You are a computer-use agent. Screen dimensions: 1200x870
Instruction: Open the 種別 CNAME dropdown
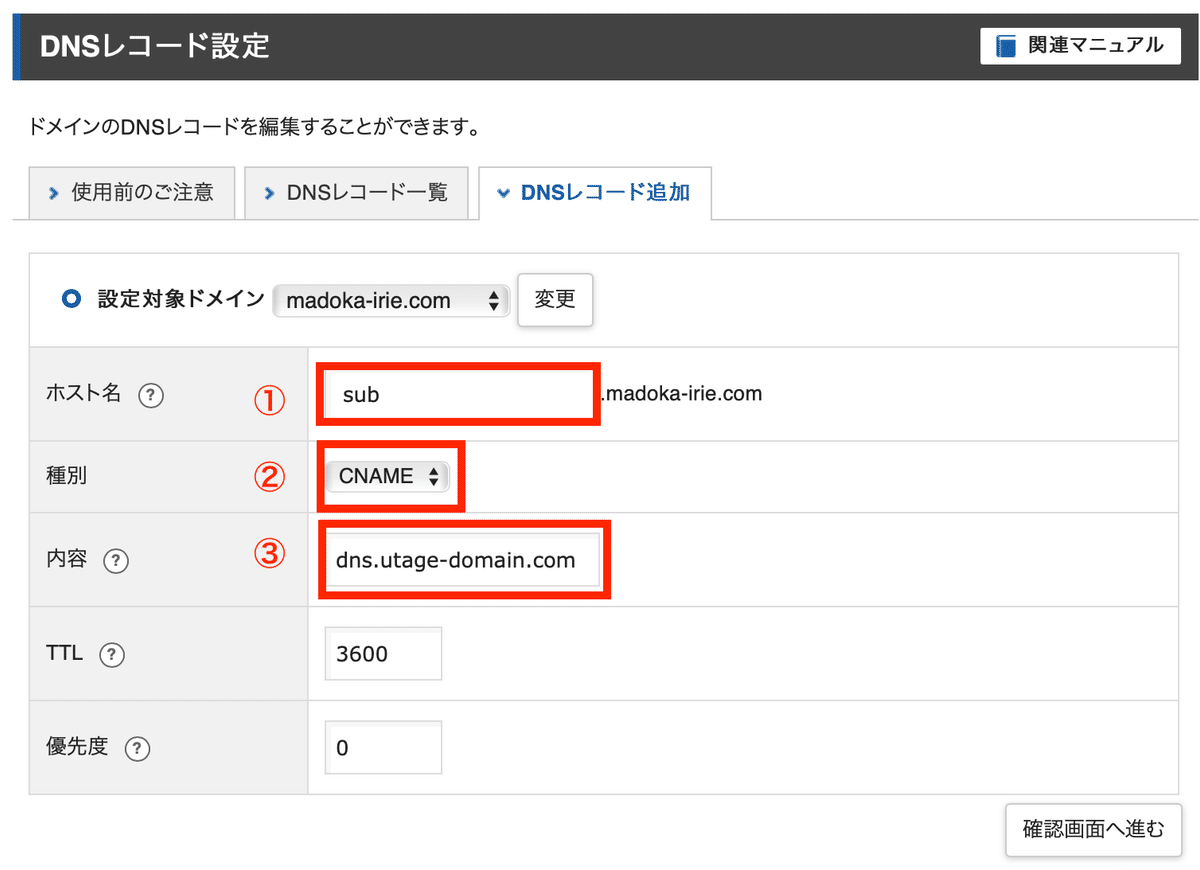point(389,477)
